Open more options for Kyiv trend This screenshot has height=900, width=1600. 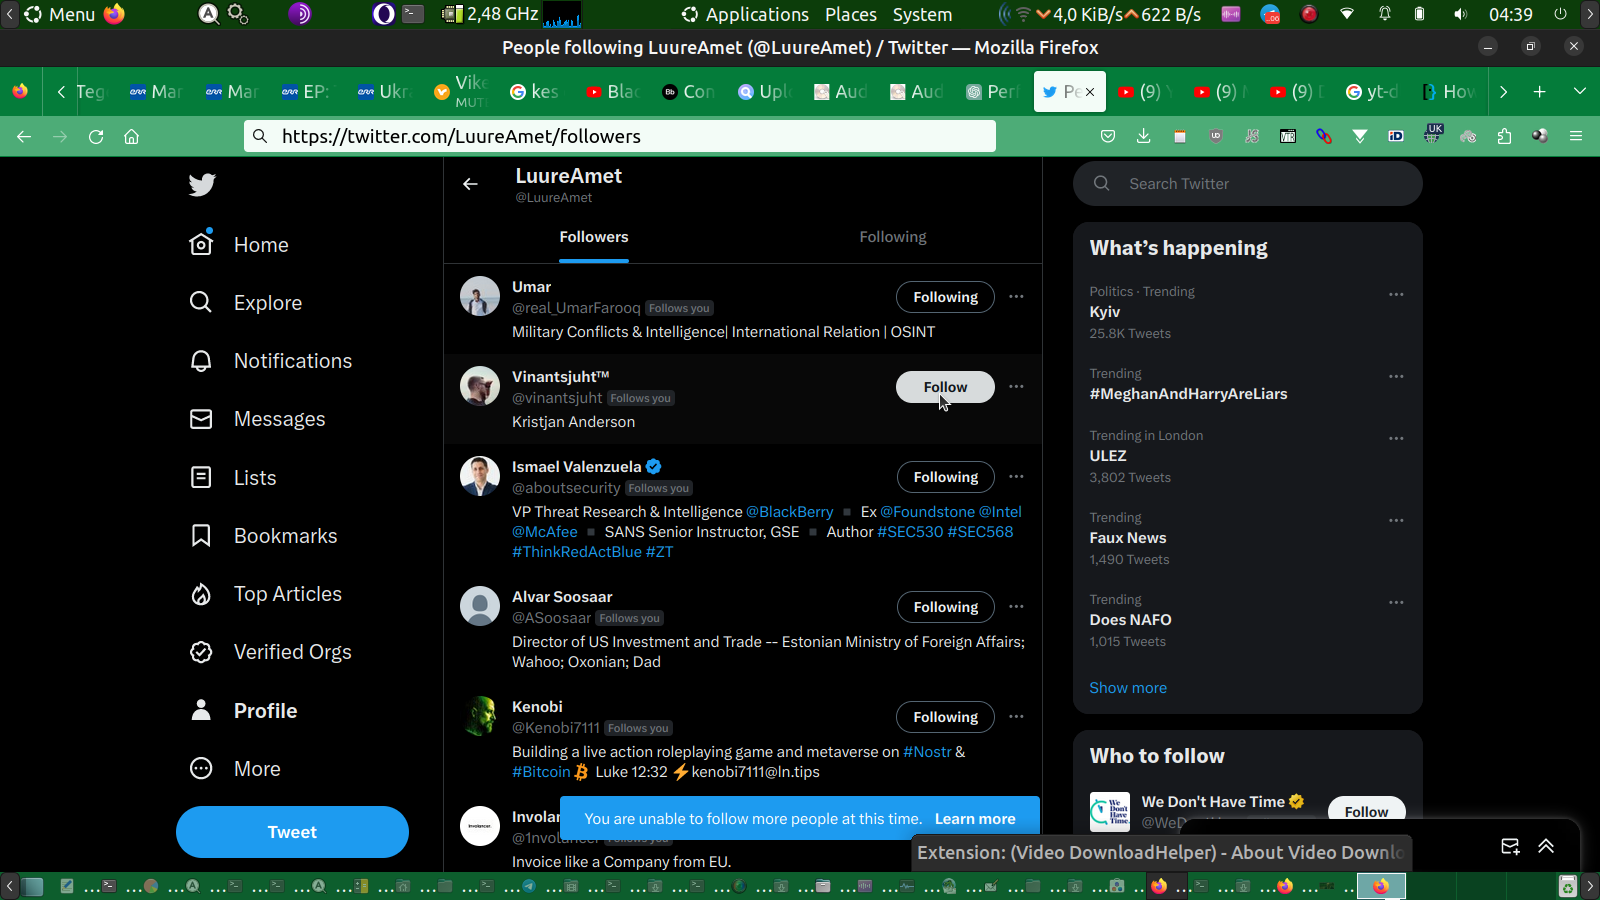(1396, 294)
